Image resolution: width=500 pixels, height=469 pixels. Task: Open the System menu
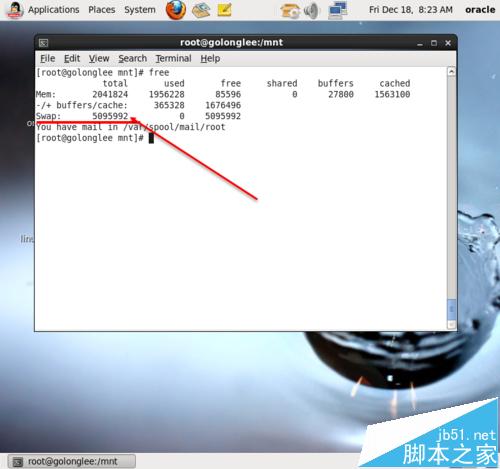(140, 10)
